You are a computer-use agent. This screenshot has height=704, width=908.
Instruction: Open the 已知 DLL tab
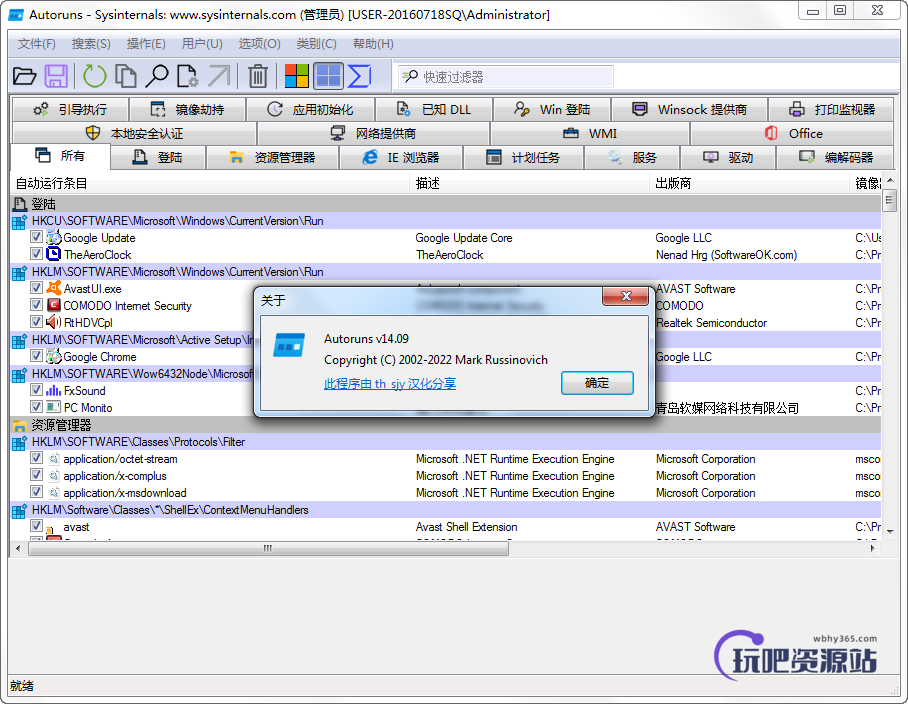tap(434, 109)
